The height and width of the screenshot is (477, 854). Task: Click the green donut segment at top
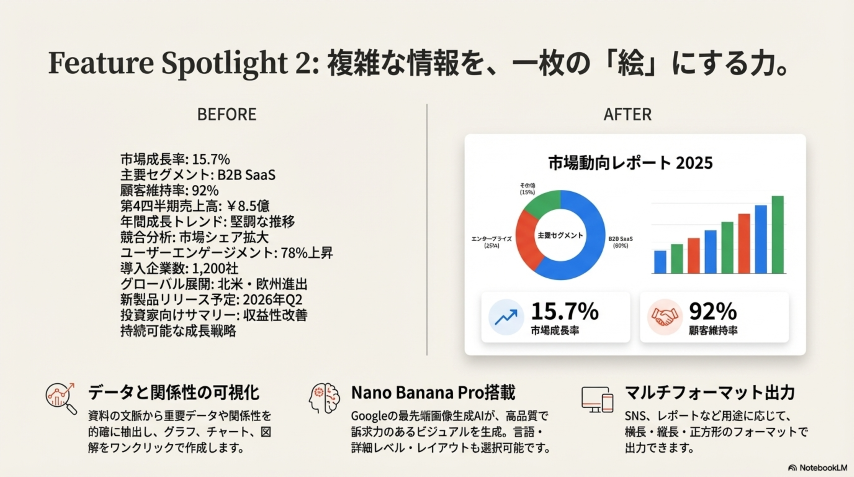[x=540, y=200]
